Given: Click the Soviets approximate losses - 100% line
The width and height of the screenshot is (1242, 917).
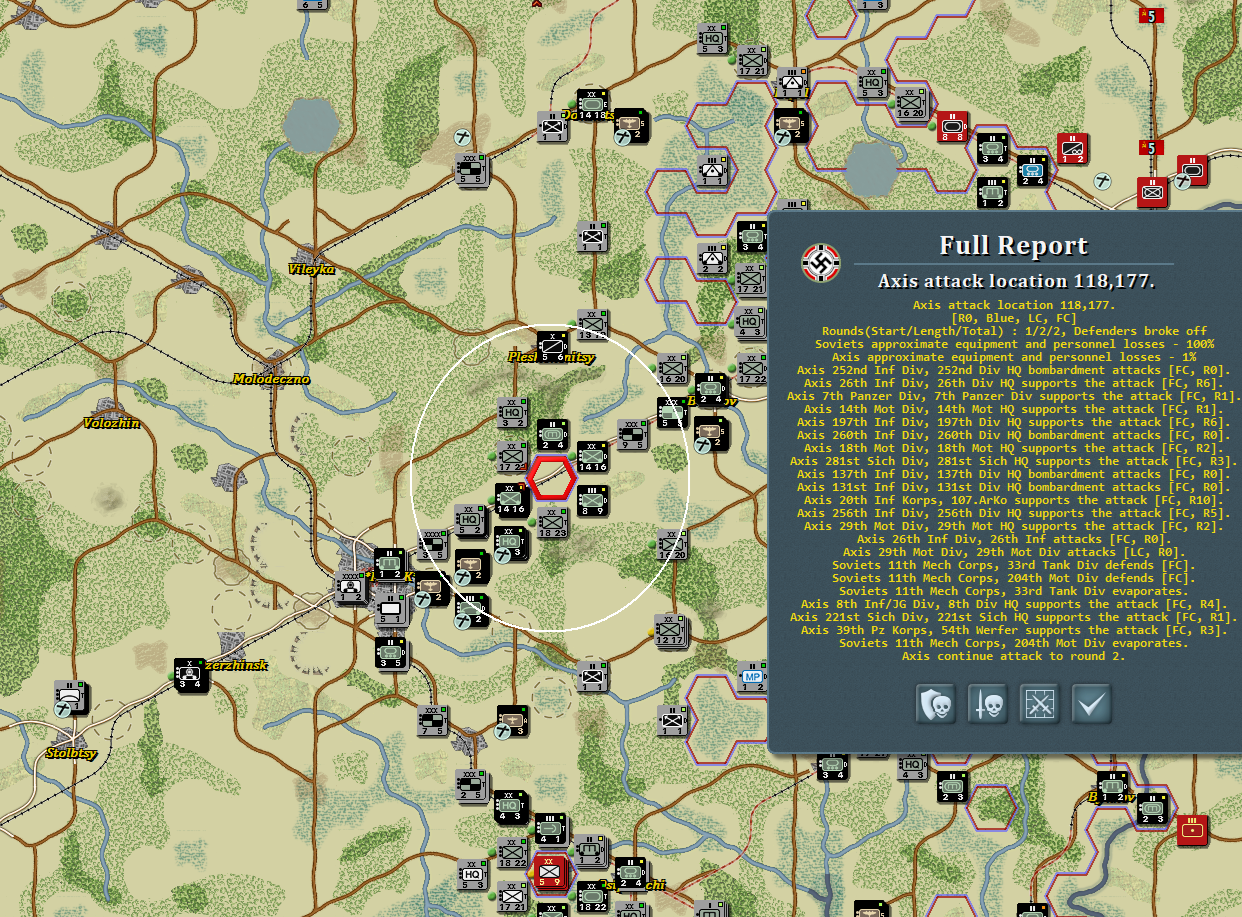Looking at the screenshot, I should click(1014, 344).
